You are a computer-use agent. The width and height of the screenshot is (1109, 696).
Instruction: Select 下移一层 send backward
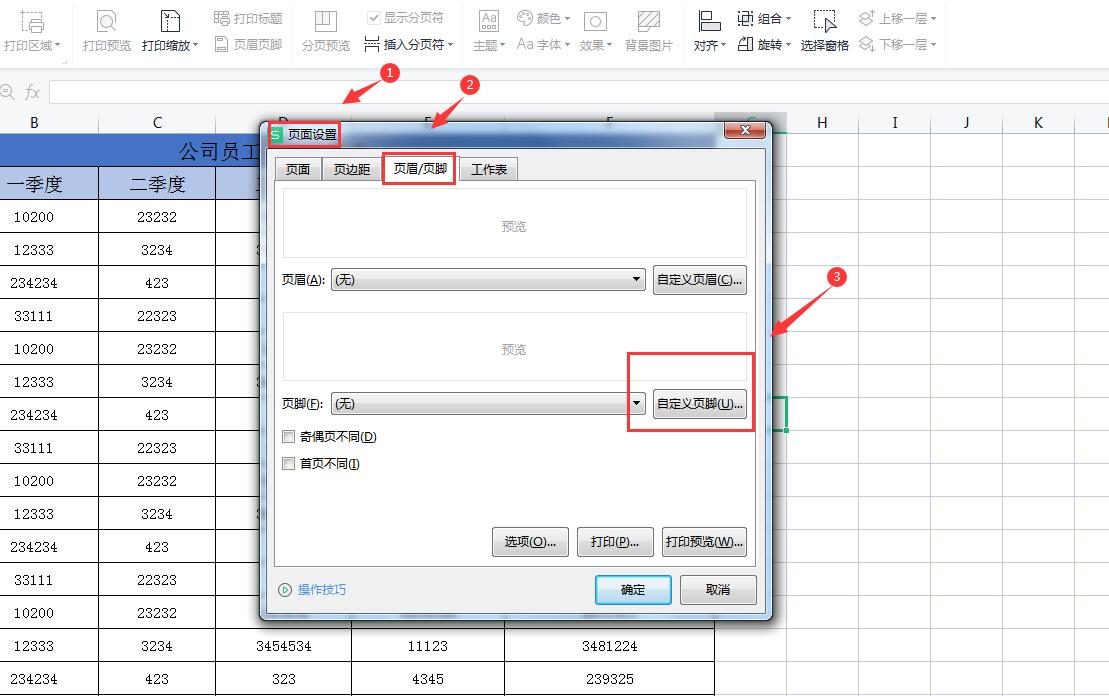898,45
